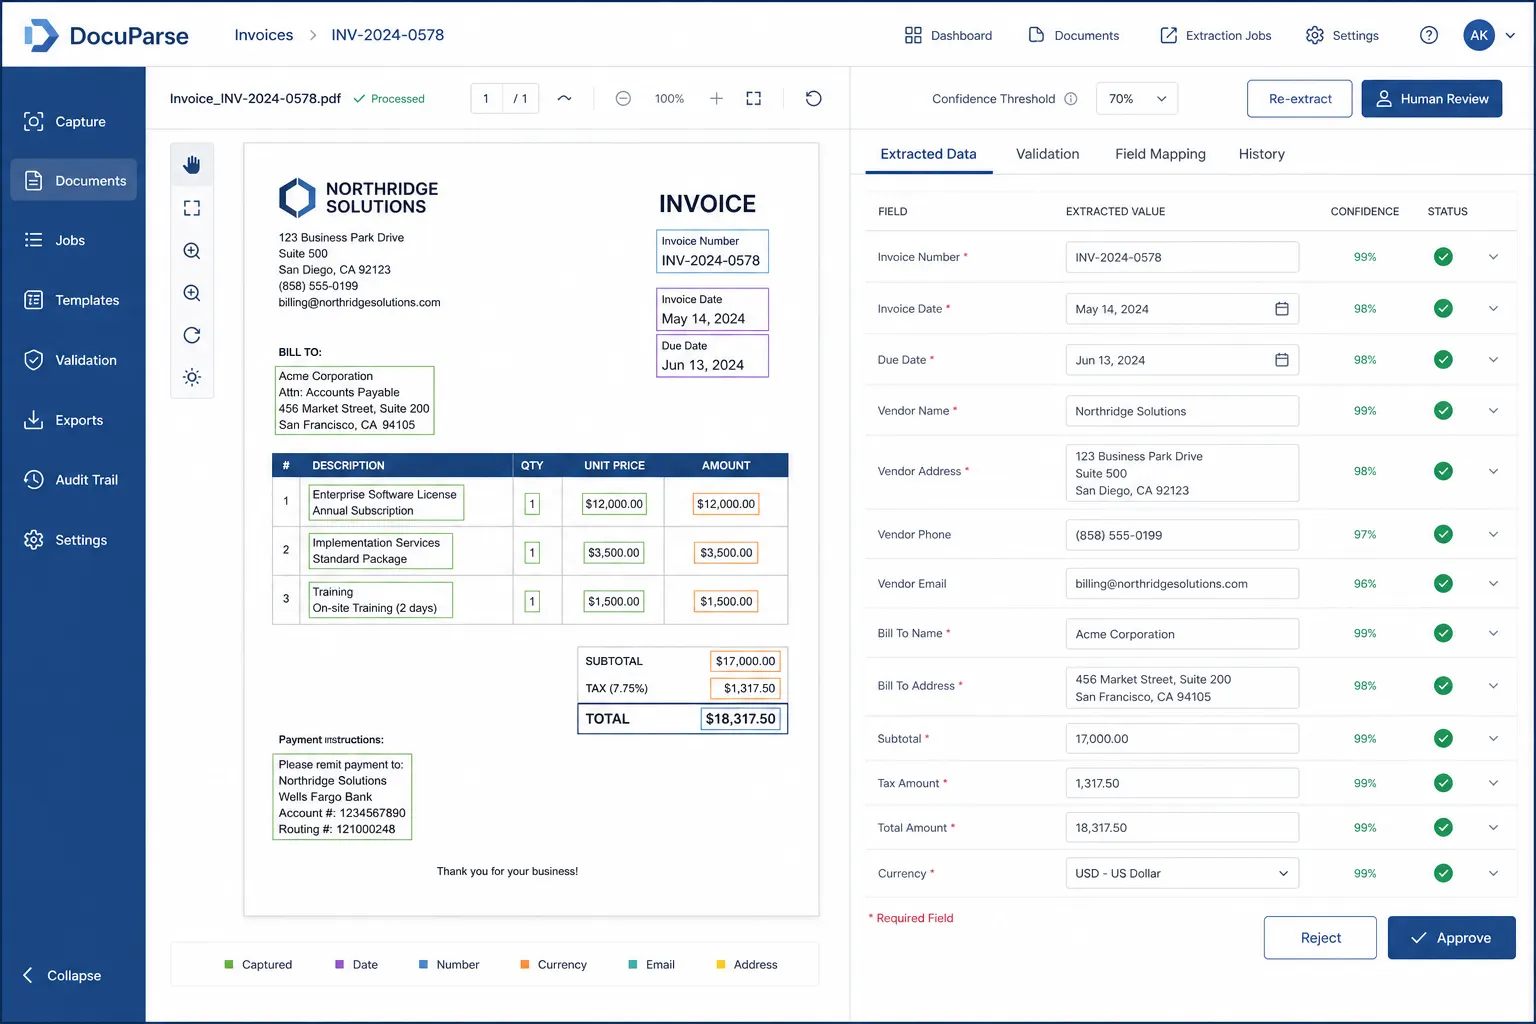Click the help question mark icon
Viewport: 1536px width, 1024px height.
coord(1429,35)
